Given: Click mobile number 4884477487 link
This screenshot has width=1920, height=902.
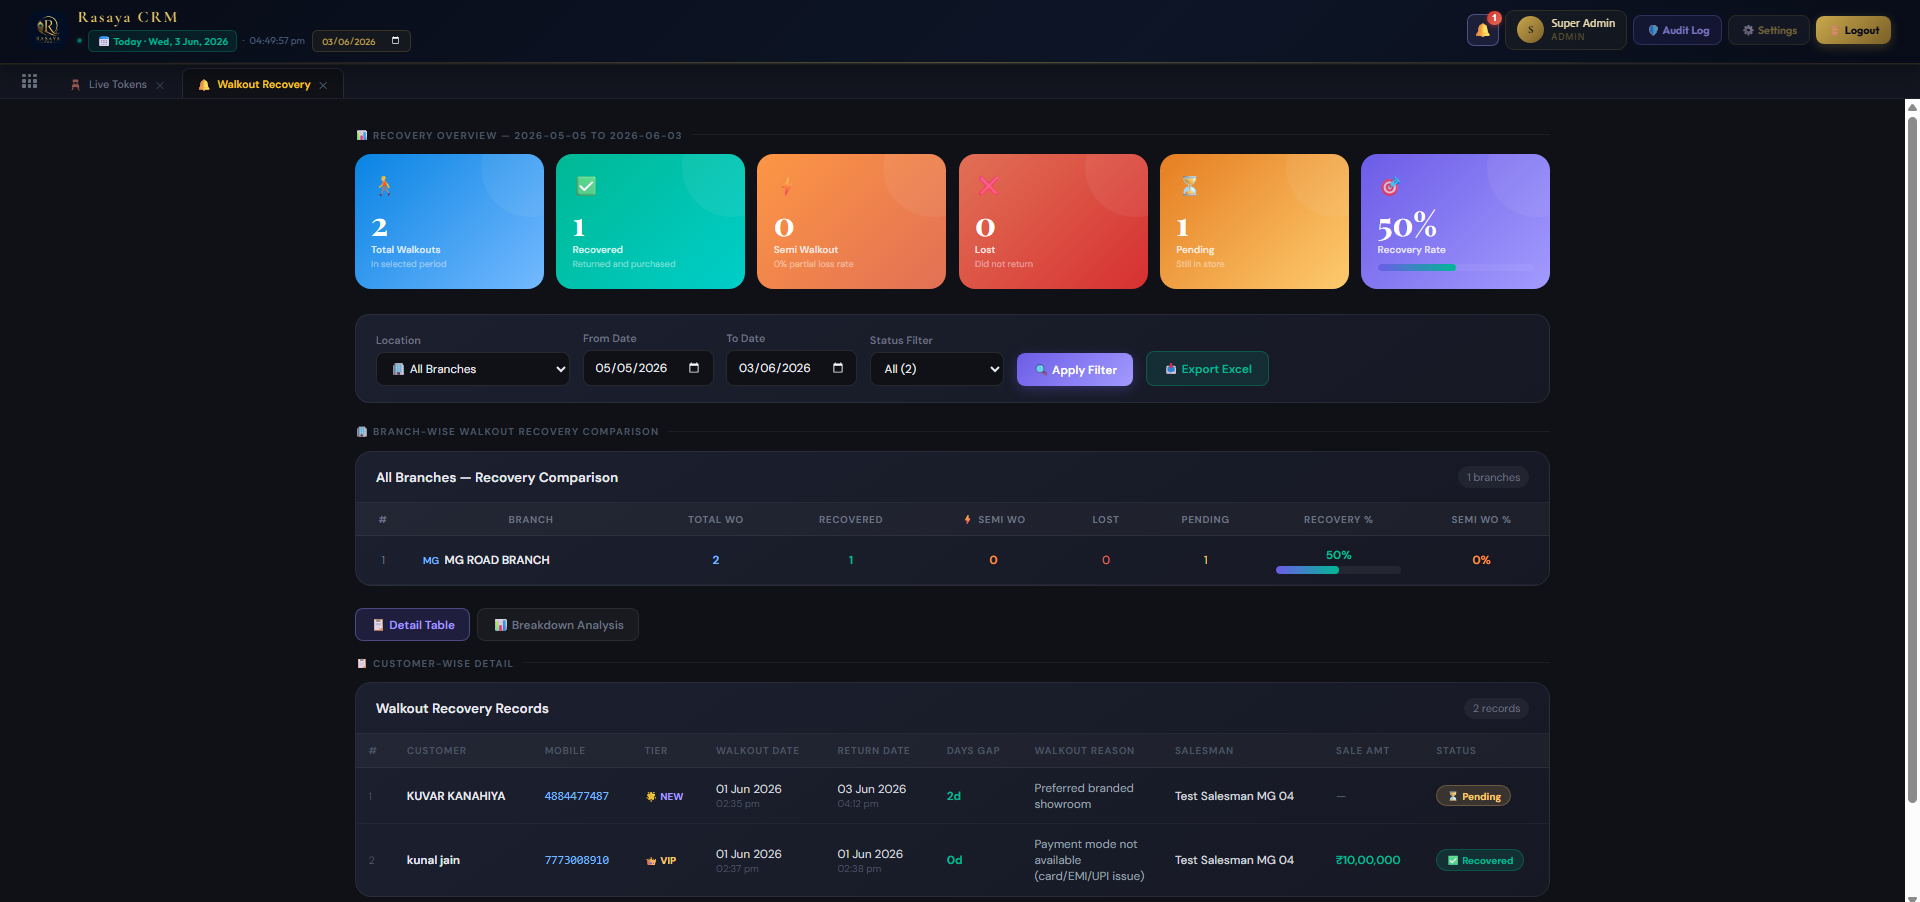Looking at the screenshot, I should (577, 796).
